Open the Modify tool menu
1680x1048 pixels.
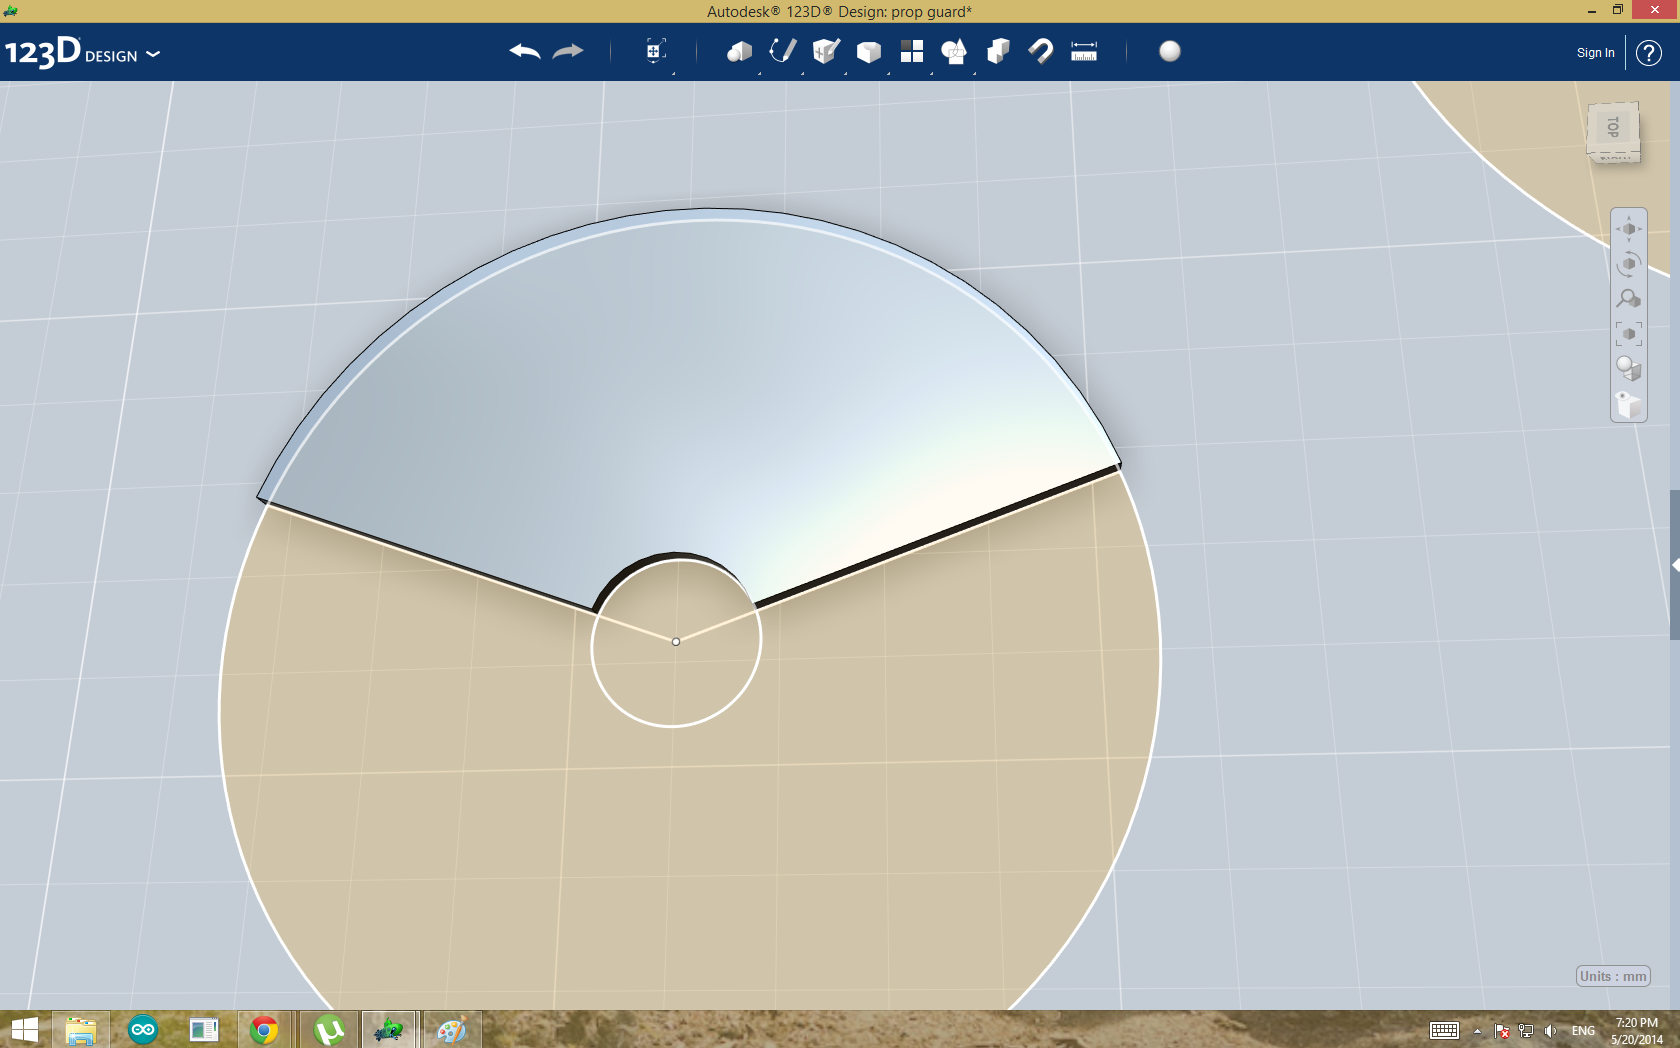tap(869, 52)
